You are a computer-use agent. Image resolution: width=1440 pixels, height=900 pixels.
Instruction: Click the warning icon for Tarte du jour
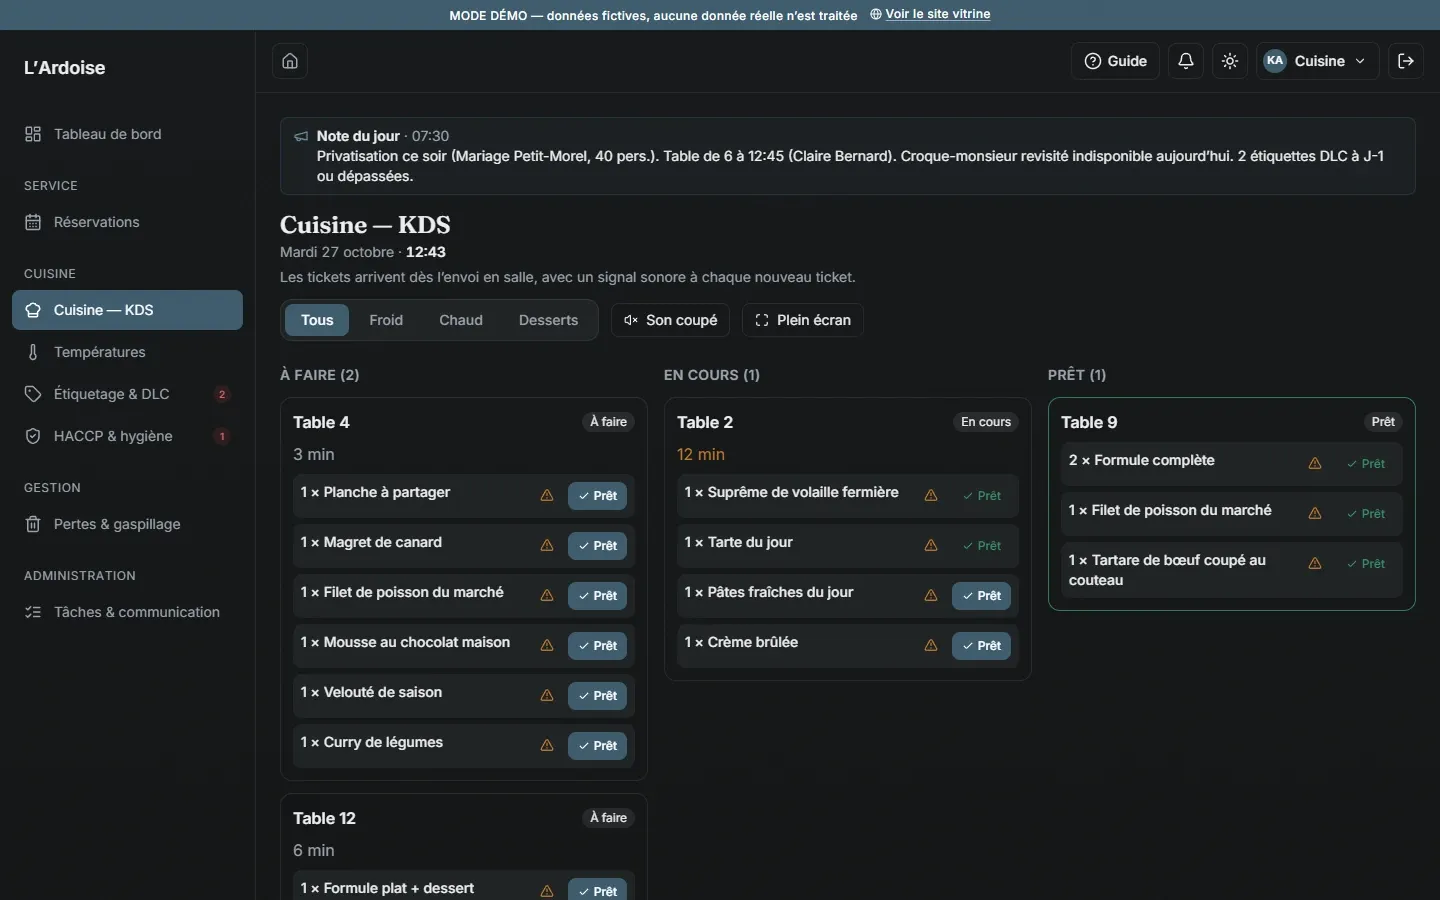coord(931,546)
